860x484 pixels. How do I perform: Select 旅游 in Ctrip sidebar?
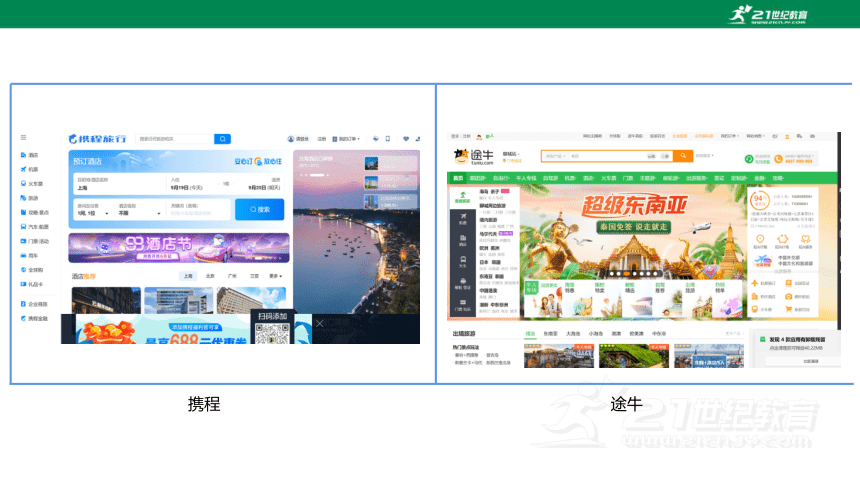coord(30,198)
